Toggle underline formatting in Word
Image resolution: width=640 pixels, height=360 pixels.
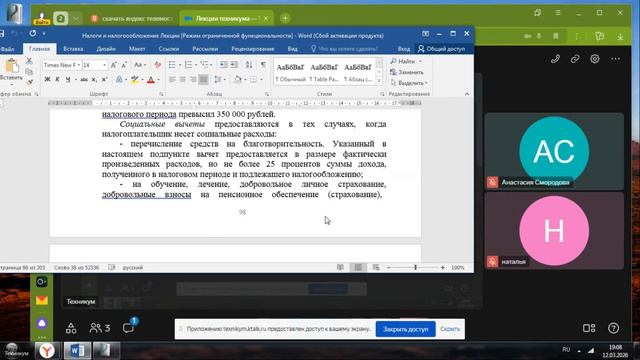[68, 80]
